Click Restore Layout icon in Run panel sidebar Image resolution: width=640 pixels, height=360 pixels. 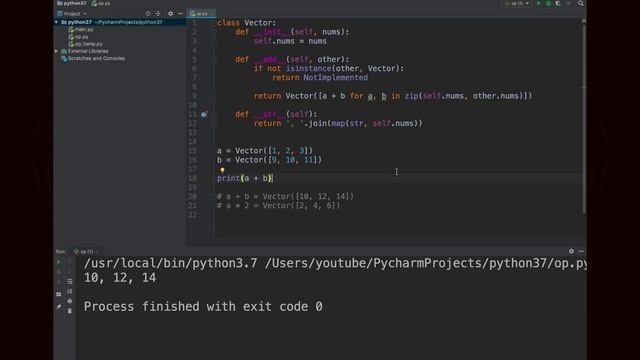click(x=59, y=294)
